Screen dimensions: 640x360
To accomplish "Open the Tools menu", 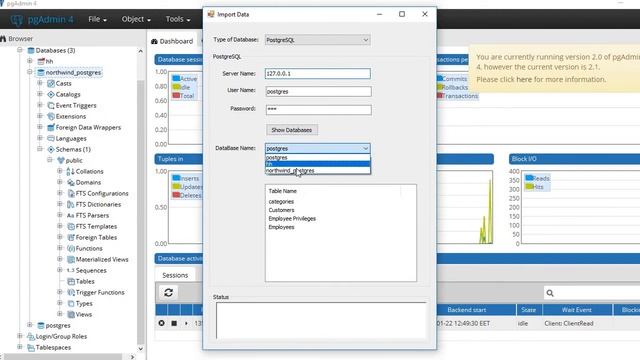I will pyautogui.click(x=178, y=19).
